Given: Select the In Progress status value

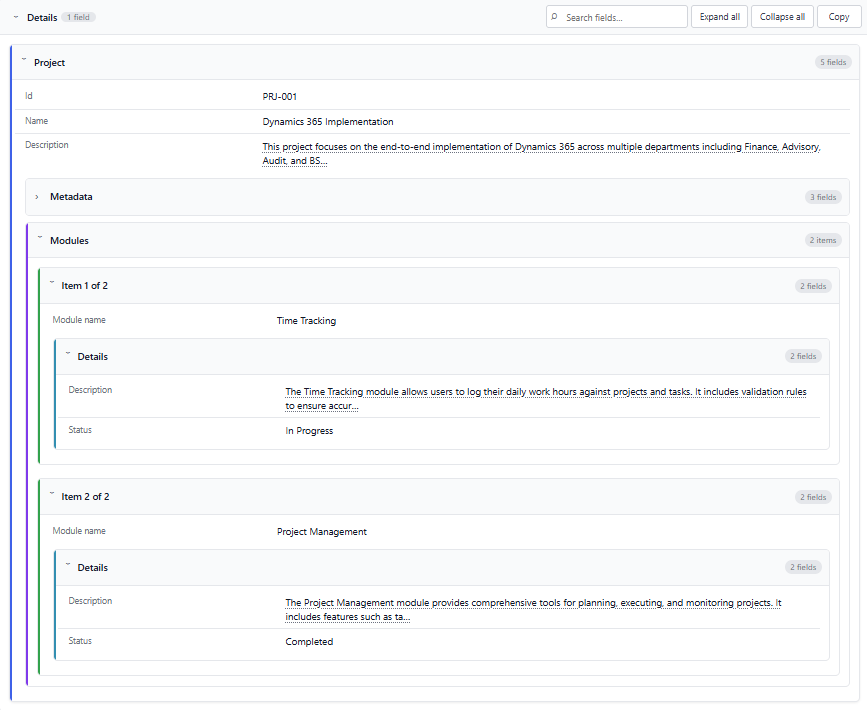Looking at the screenshot, I should (309, 431).
